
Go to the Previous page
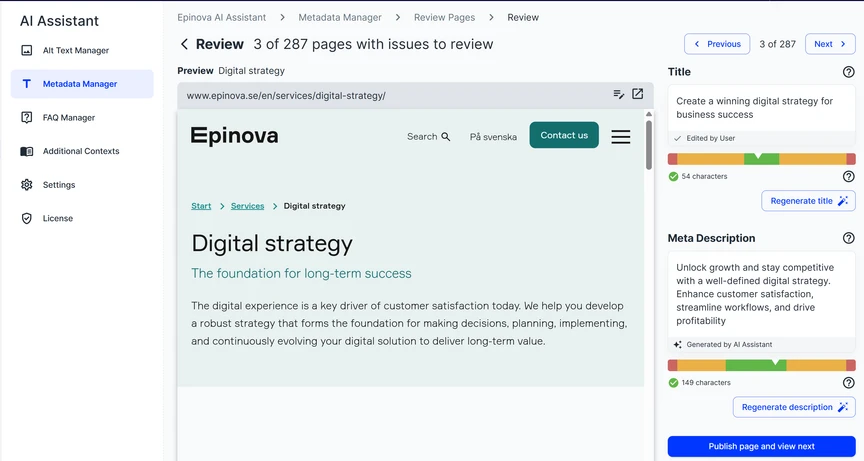[x=717, y=44]
